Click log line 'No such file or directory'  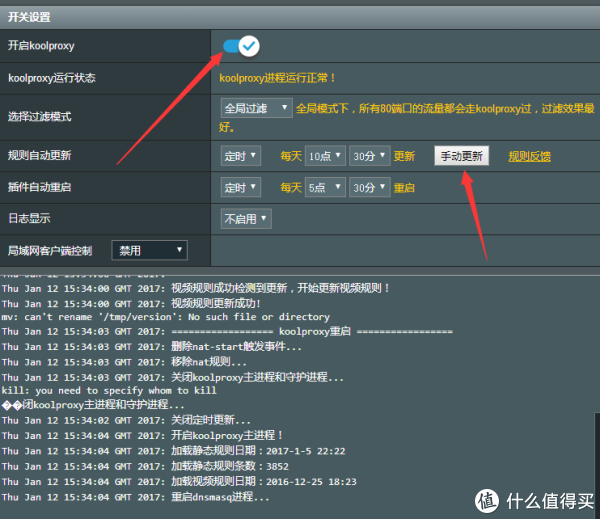pos(166,317)
